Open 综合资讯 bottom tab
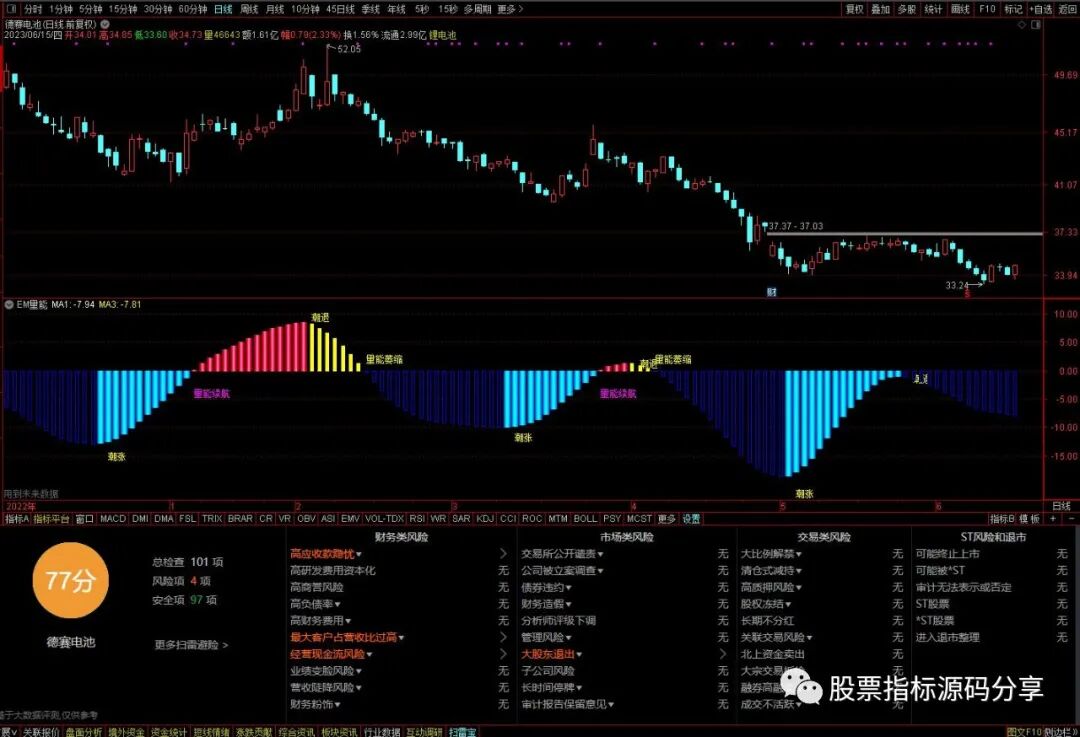 point(297,731)
